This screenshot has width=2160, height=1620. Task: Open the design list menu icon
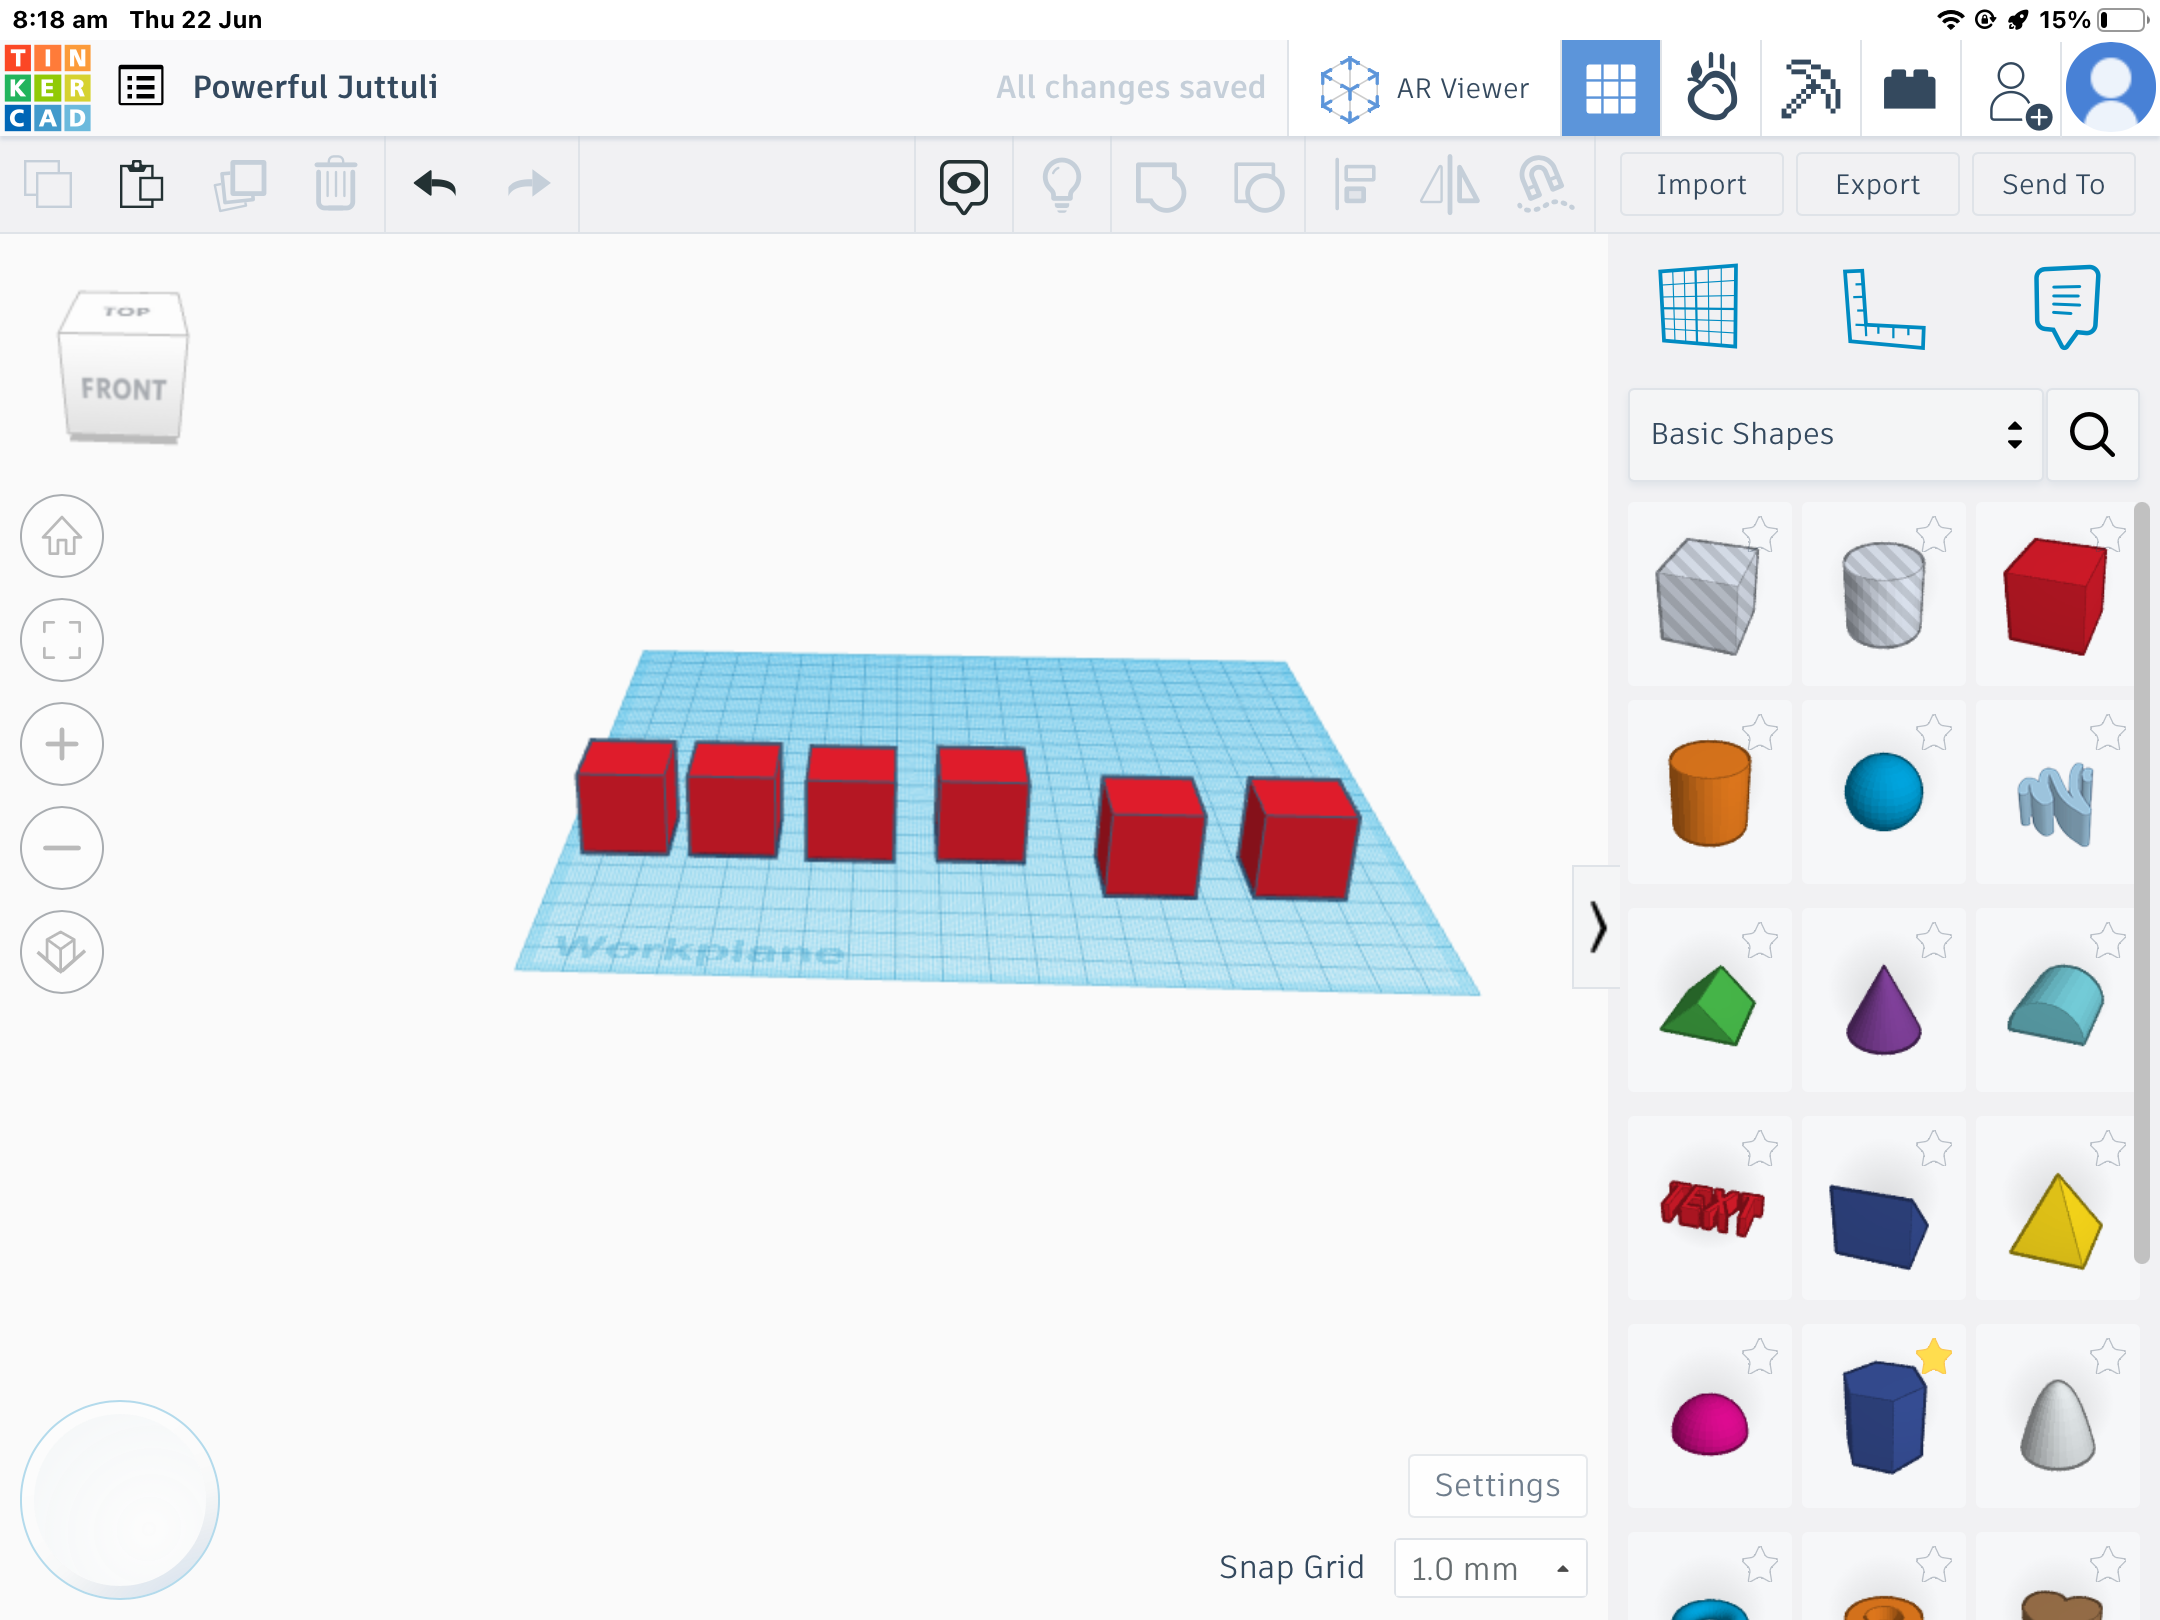point(141,87)
